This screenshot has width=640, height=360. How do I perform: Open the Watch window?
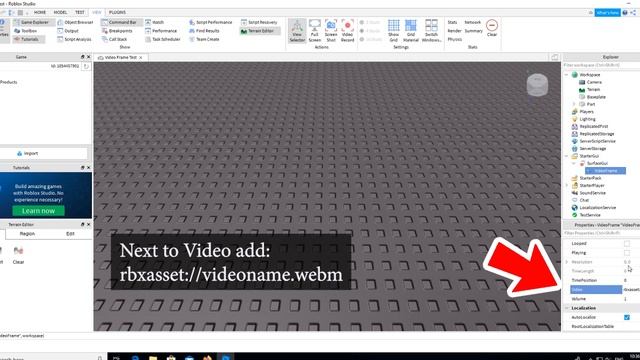[x=155, y=22]
